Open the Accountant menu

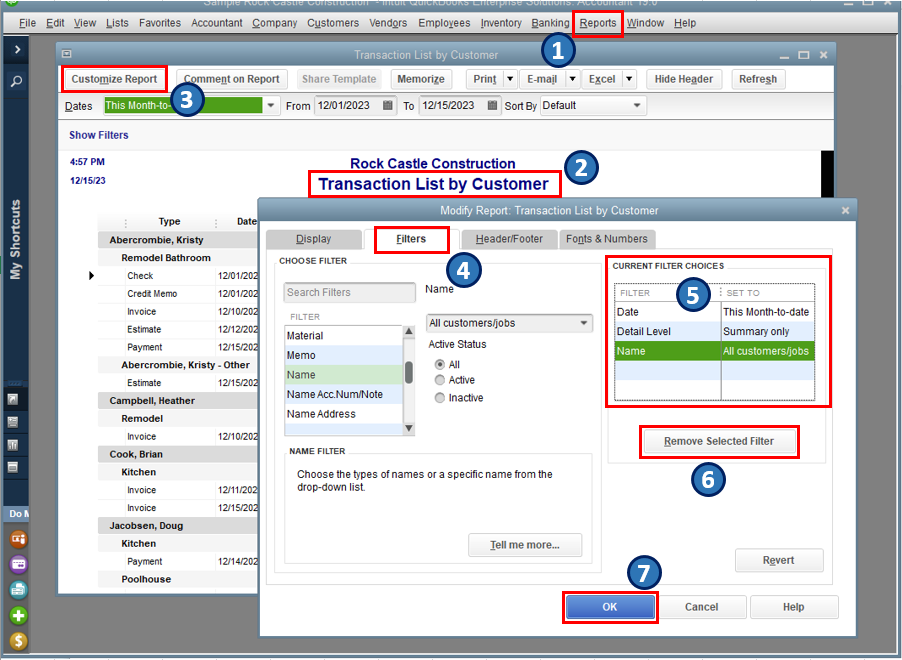(216, 23)
